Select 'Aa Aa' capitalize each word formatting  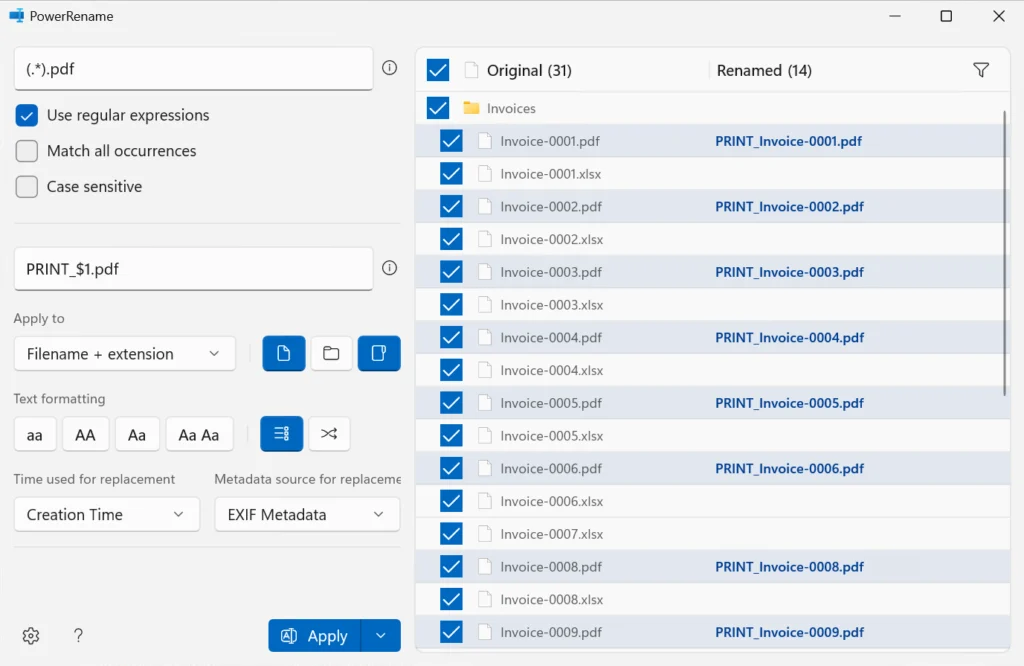(x=199, y=434)
